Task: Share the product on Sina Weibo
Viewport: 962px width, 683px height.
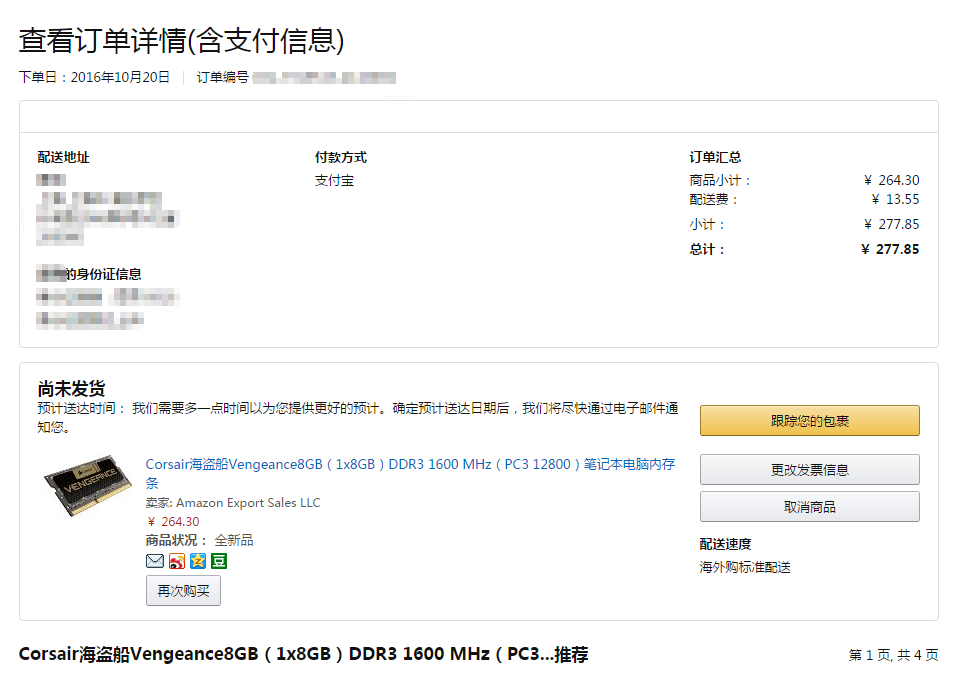Action: (x=177, y=561)
